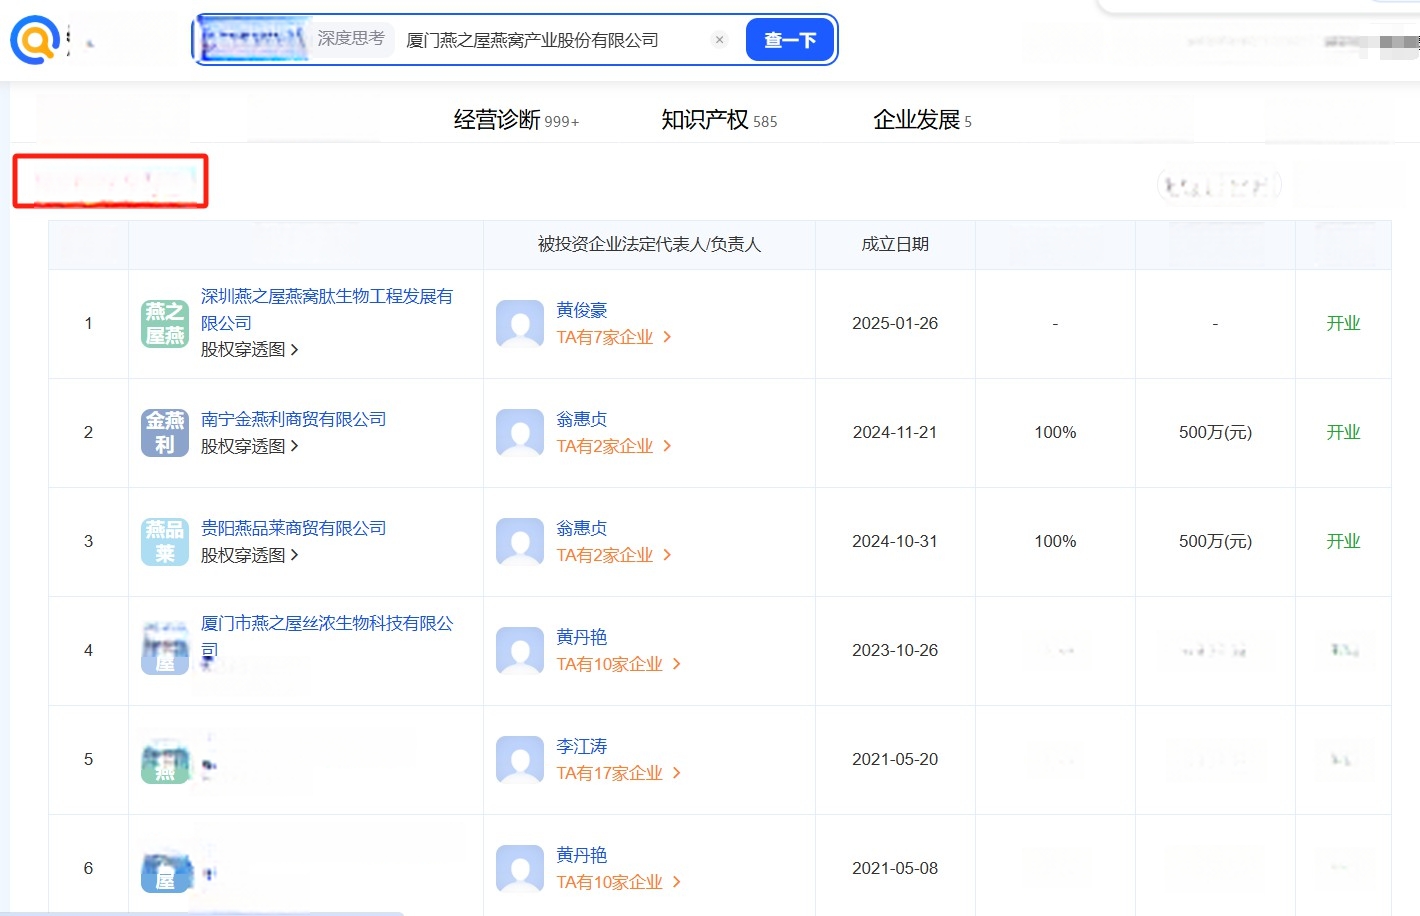Open the 企业发展 tab

tap(922, 120)
